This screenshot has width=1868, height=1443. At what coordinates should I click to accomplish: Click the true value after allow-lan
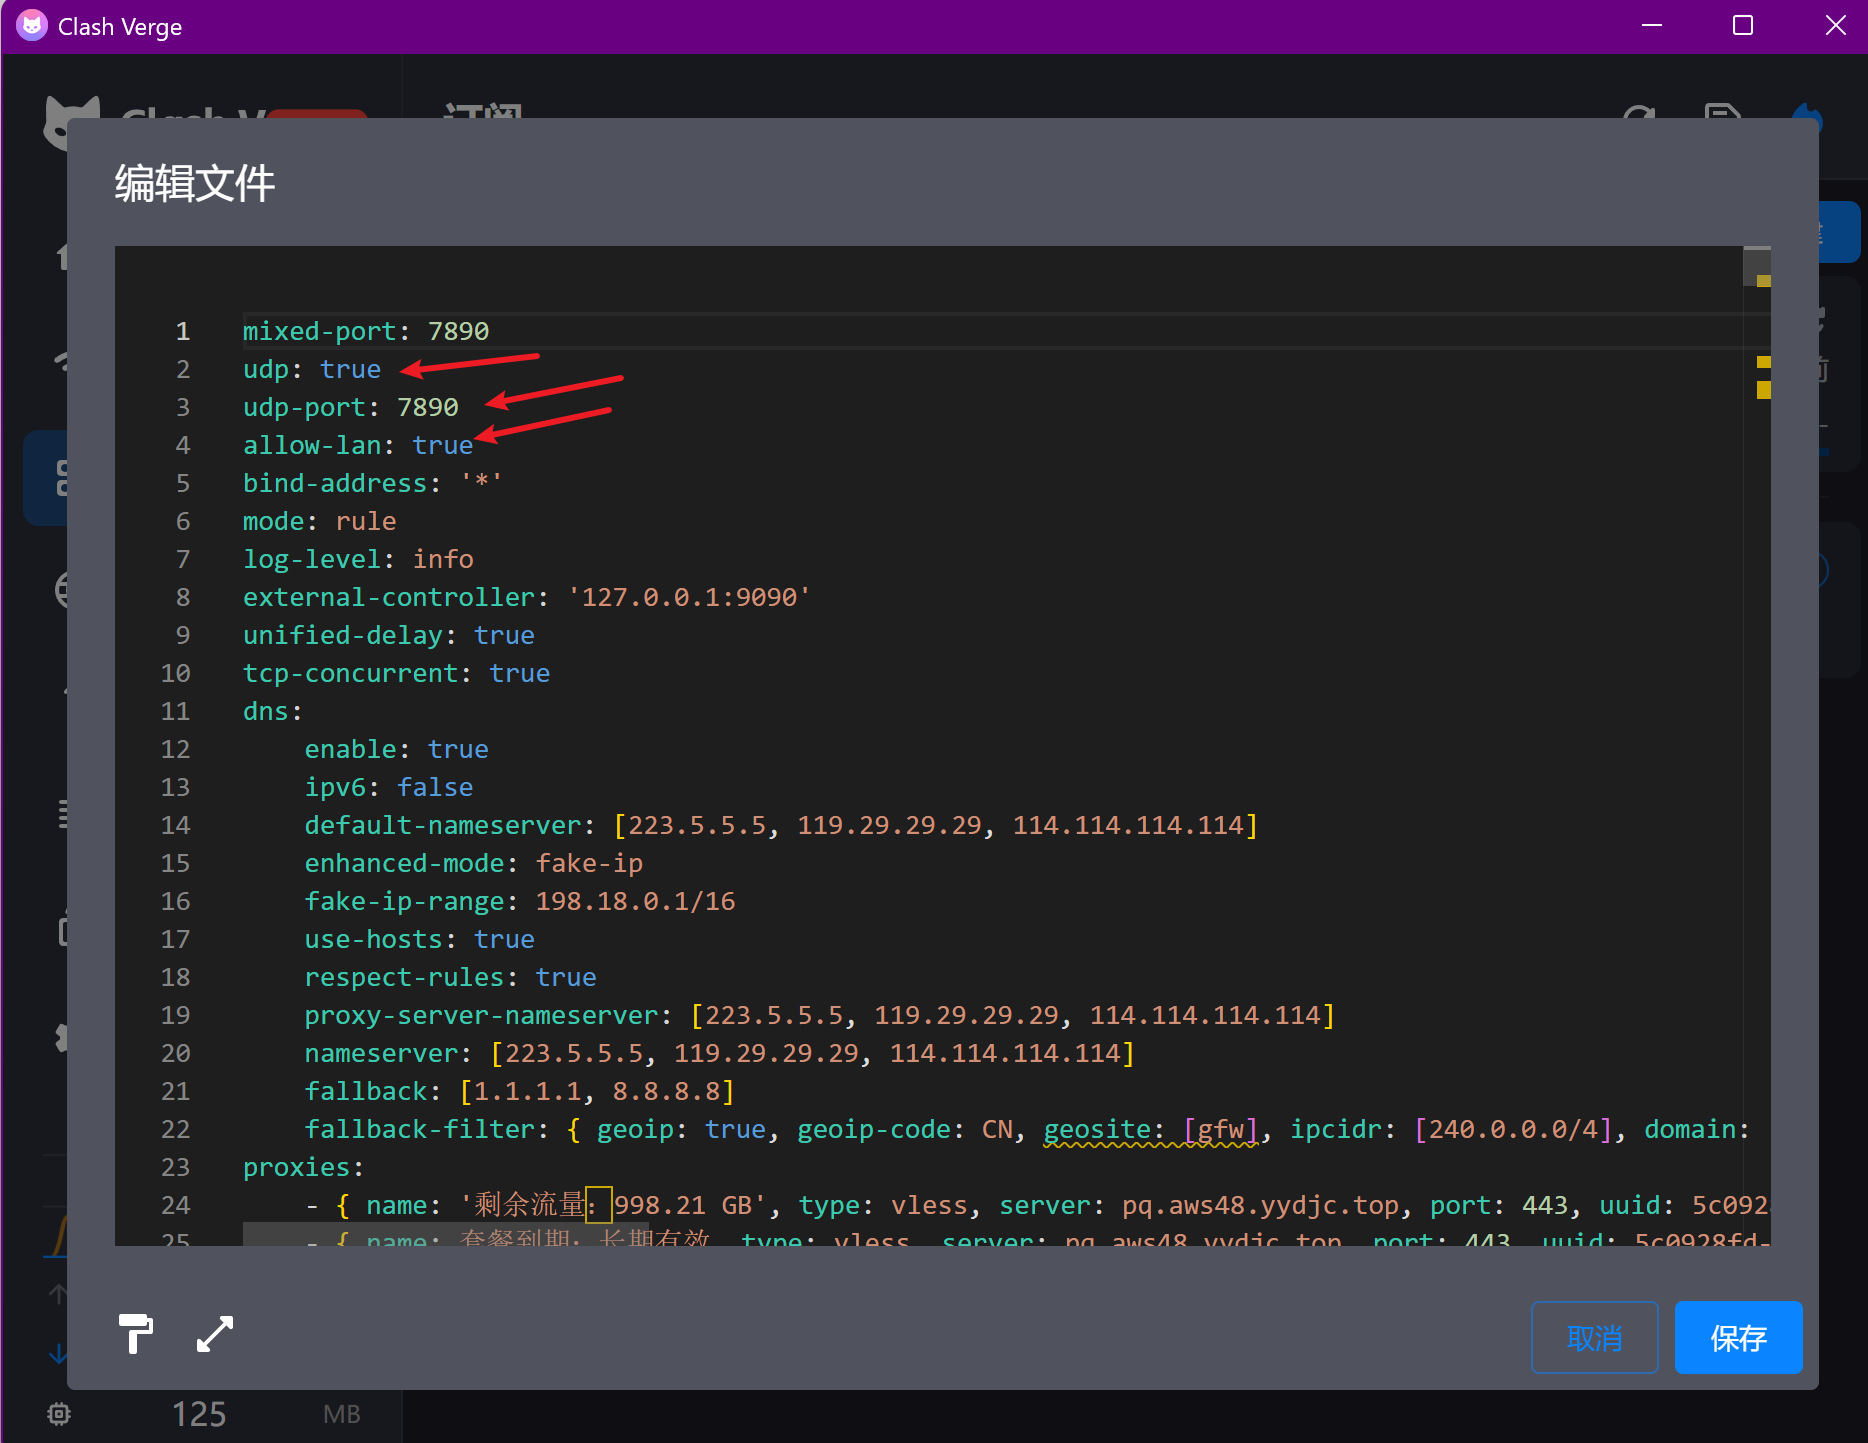442,445
